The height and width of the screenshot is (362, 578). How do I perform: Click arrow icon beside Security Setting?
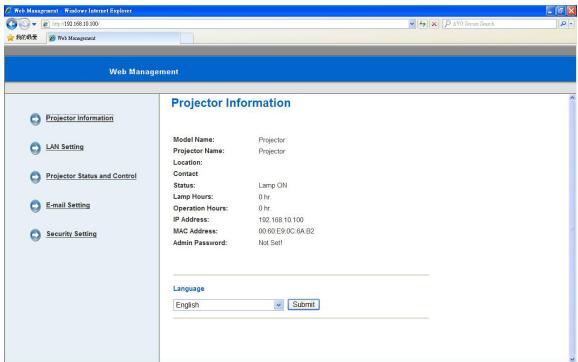(35, 235)
